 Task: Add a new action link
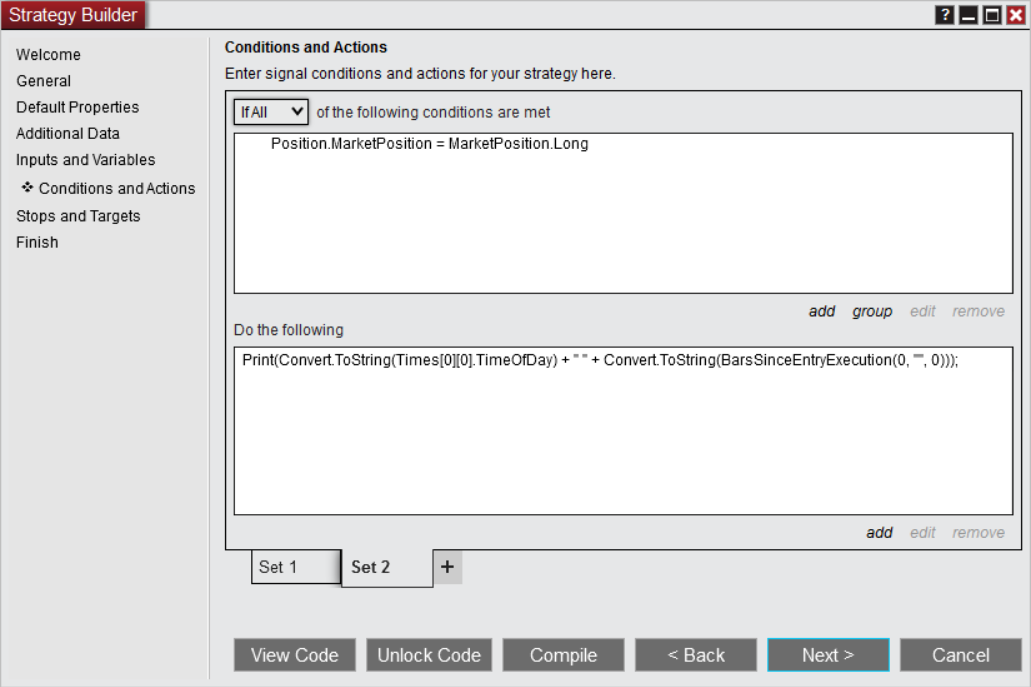point(879,533)
